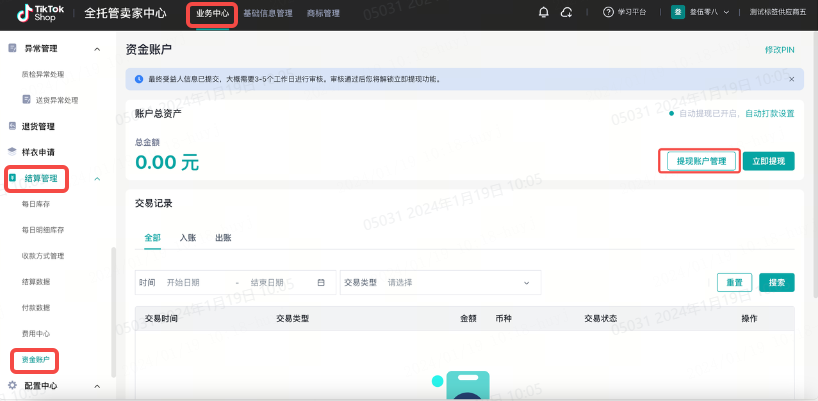818x401 pixels.
Task: Switch to the 基础信息管理 top tab
Action: [x=268, y=14]
